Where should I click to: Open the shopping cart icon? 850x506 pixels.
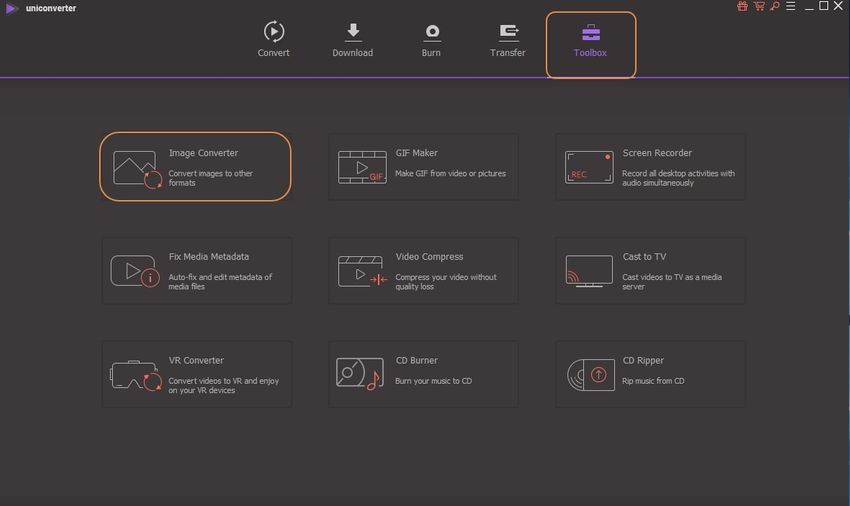pos(759,6)
